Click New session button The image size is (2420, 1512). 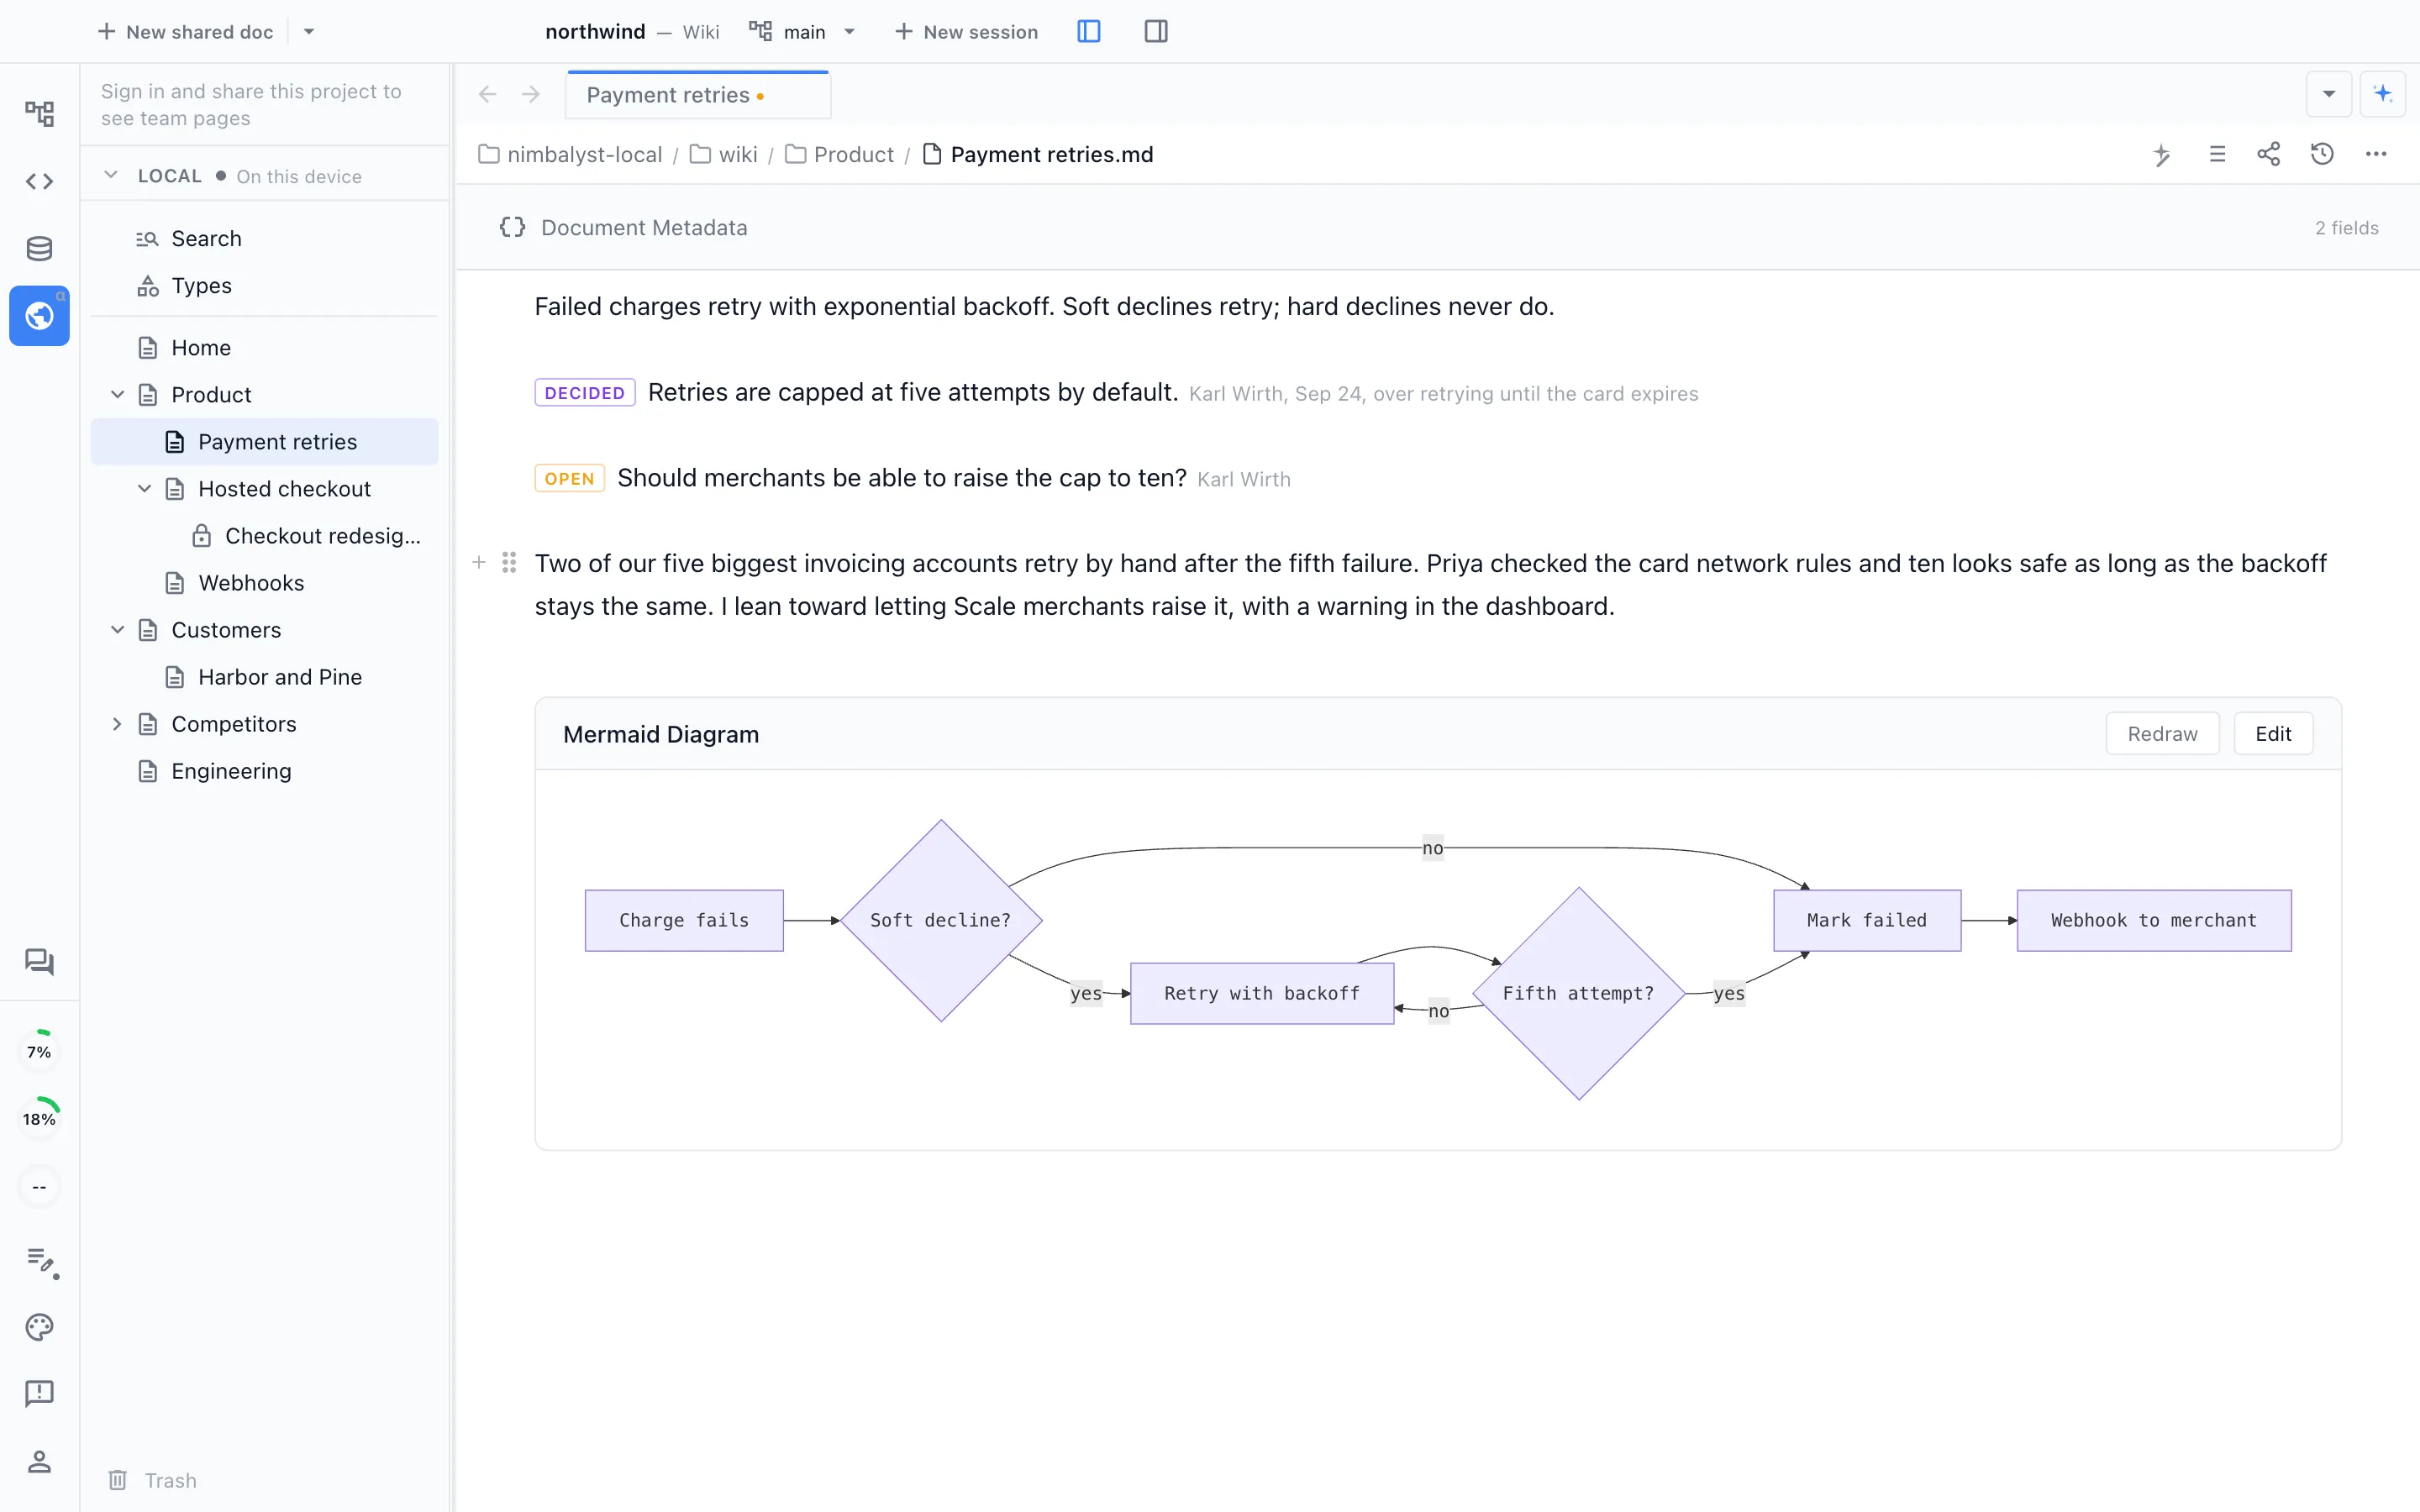click(x=966, y=32)
